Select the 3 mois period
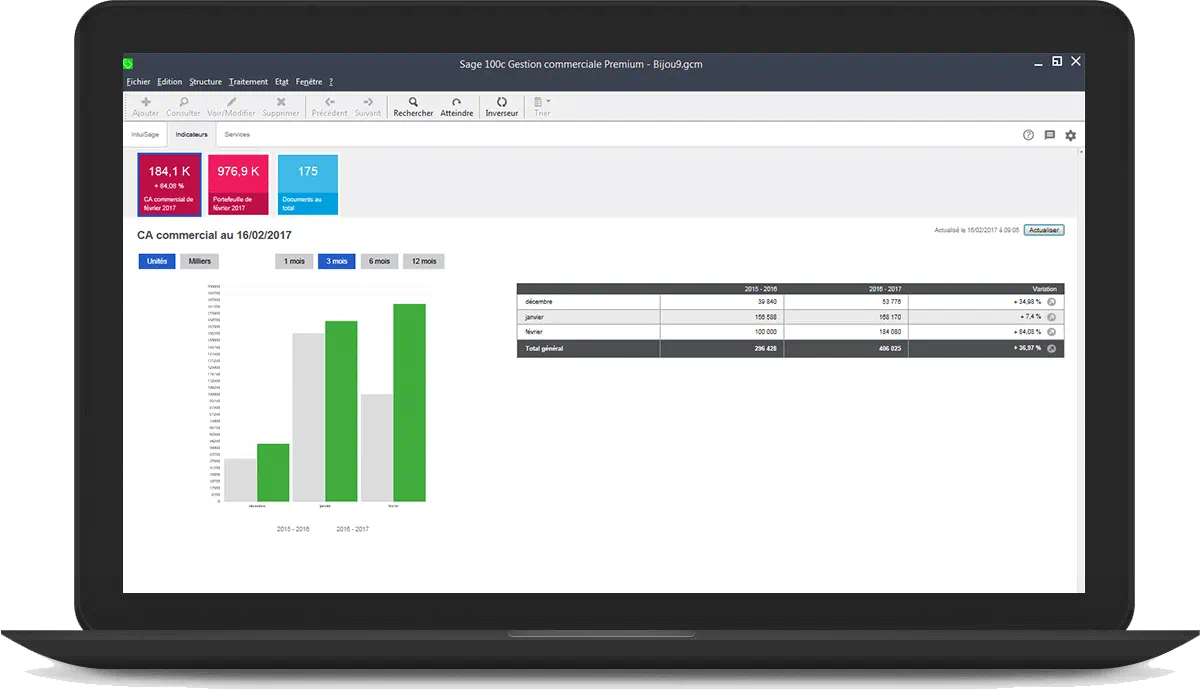The width and height of the screenshot is (1200, 690). pyautogui.click(x=336, y=261)
